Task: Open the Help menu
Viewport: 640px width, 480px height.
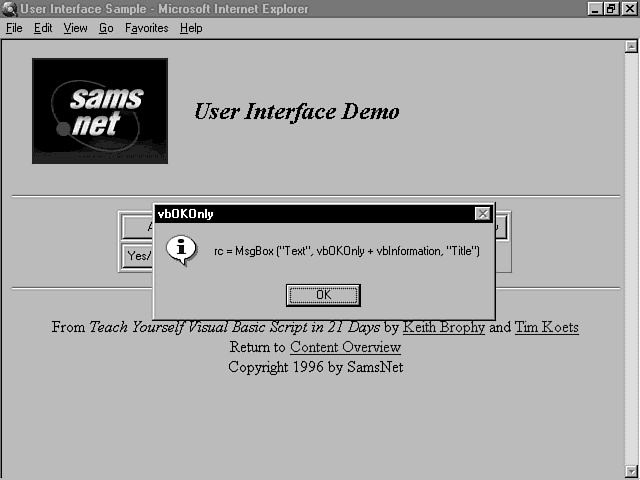Action: (191, 28)
